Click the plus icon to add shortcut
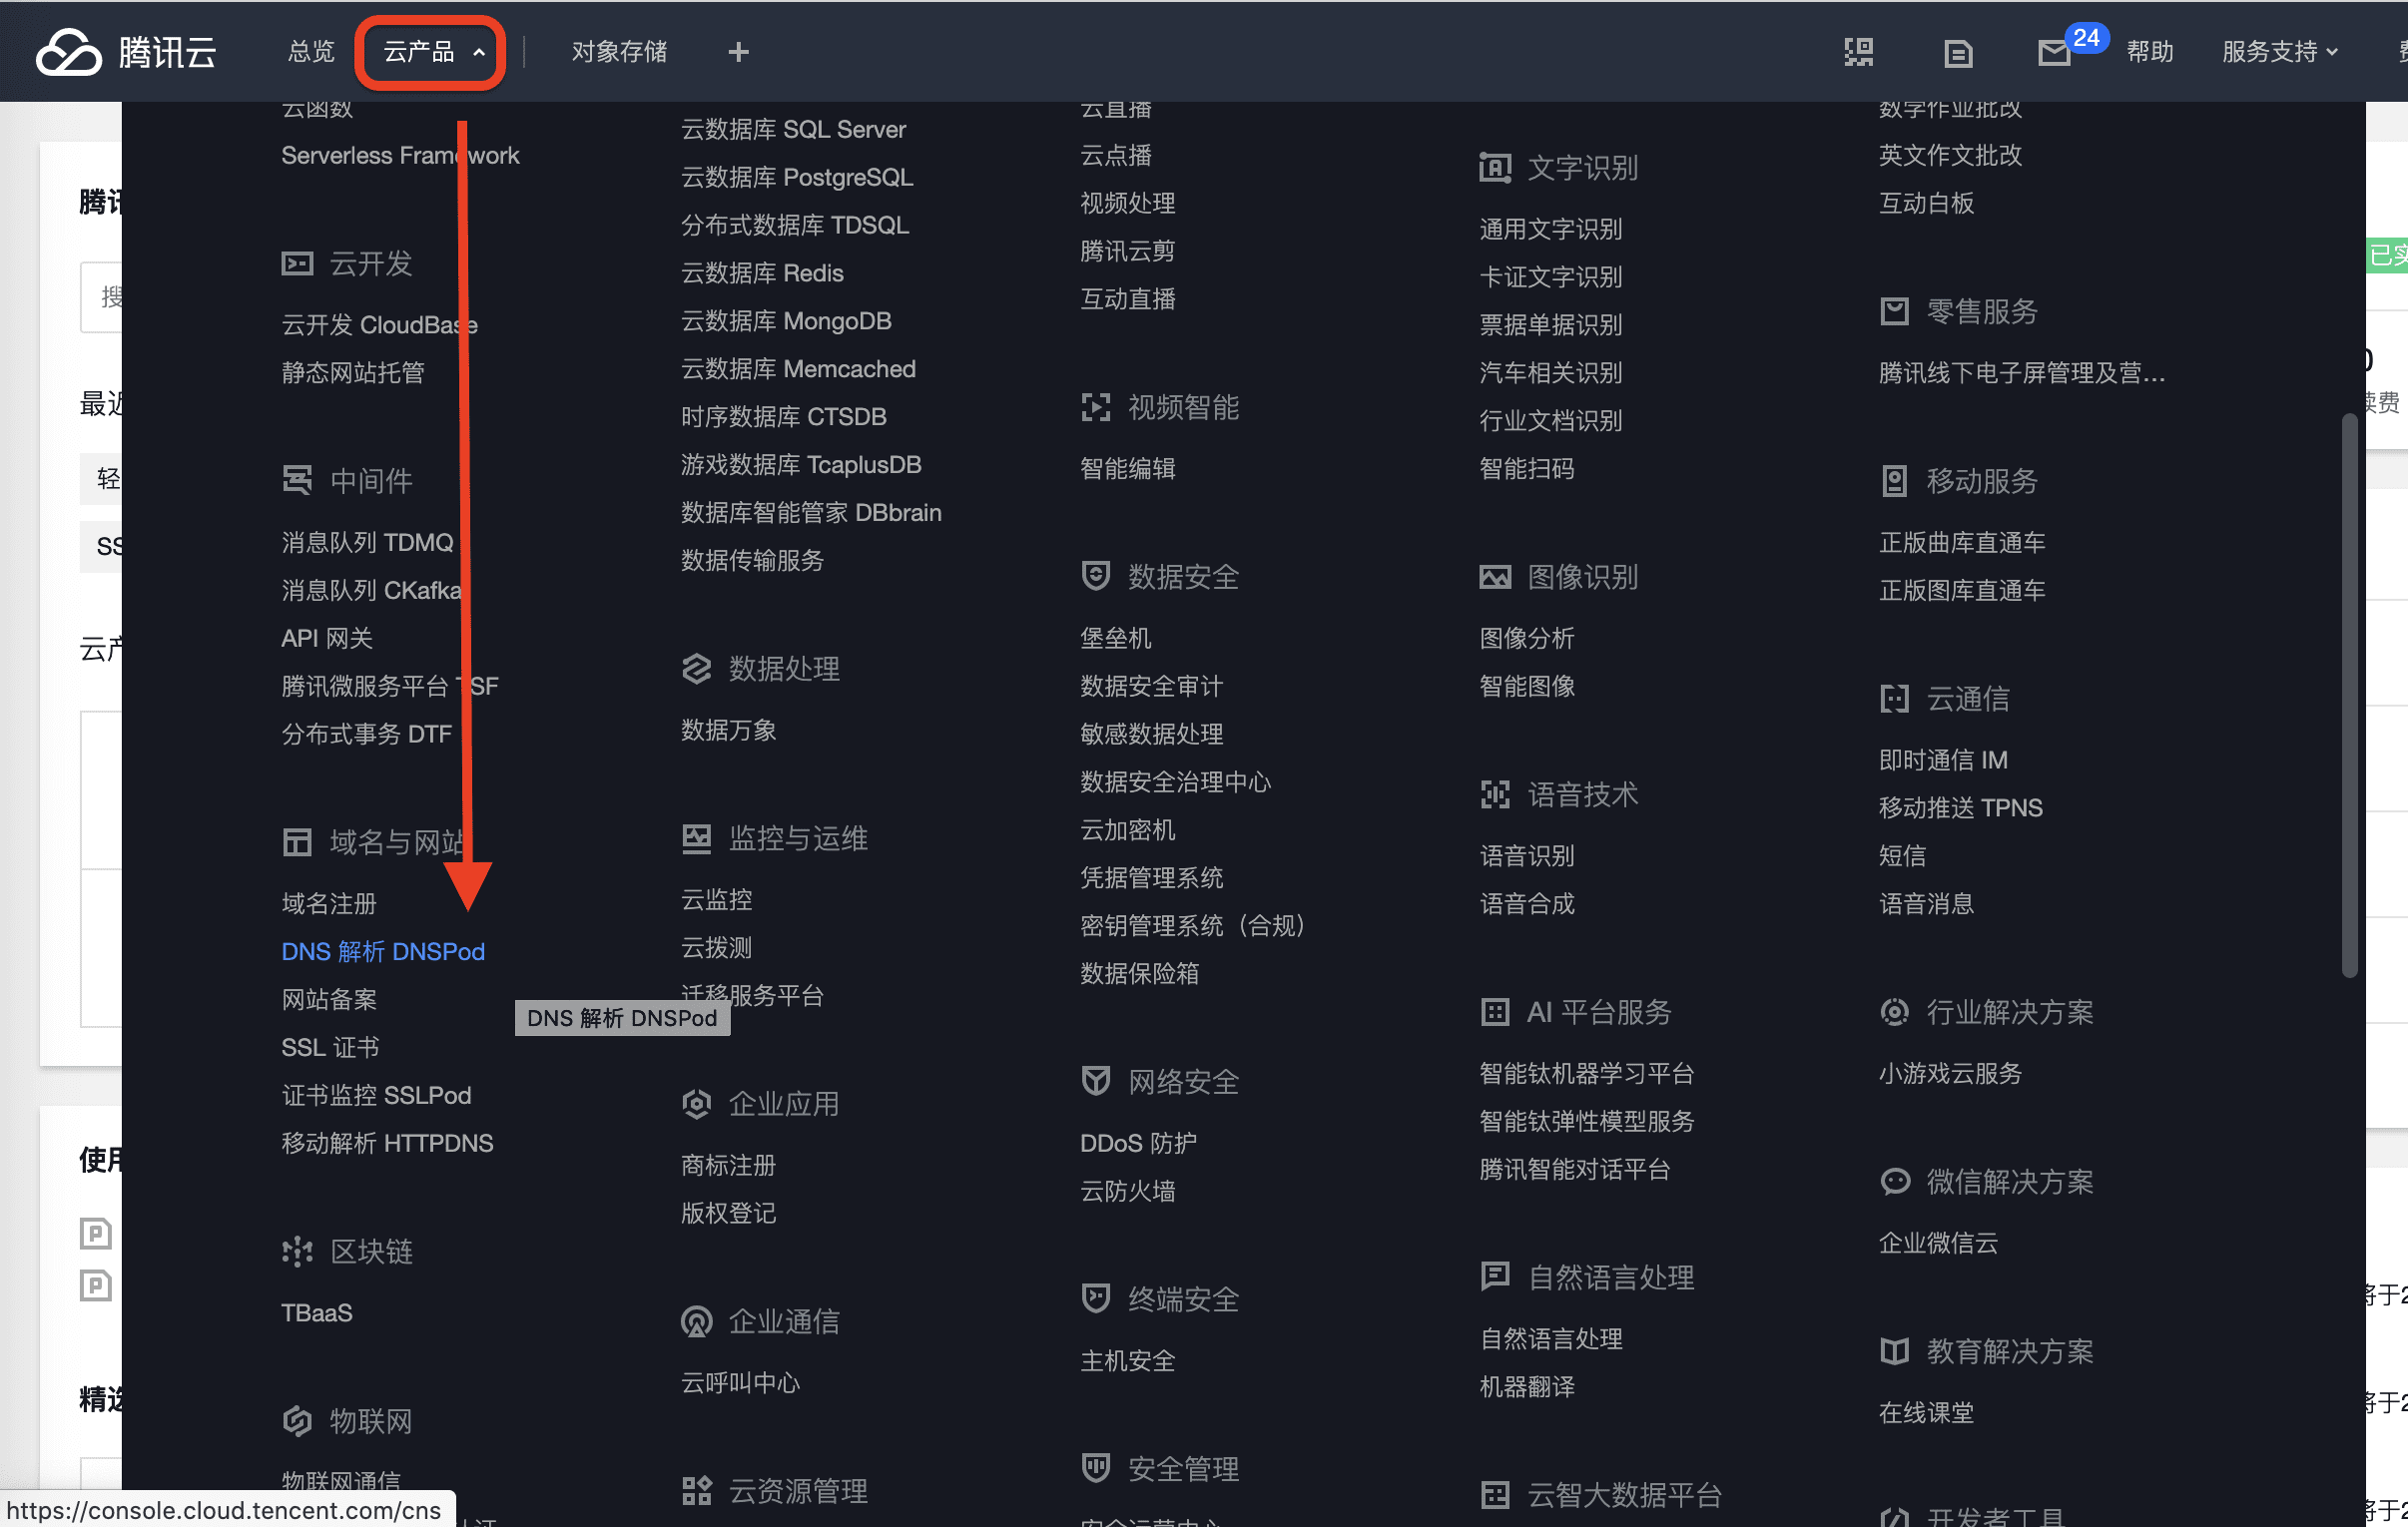This screenshot has height=1527, width=2408. pos(738,52)
